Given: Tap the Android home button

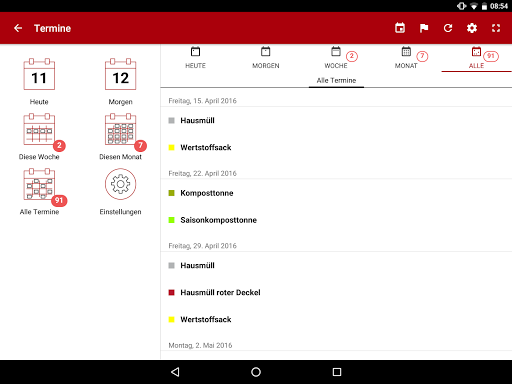Looking at the screenshot, I should [256, 372].
